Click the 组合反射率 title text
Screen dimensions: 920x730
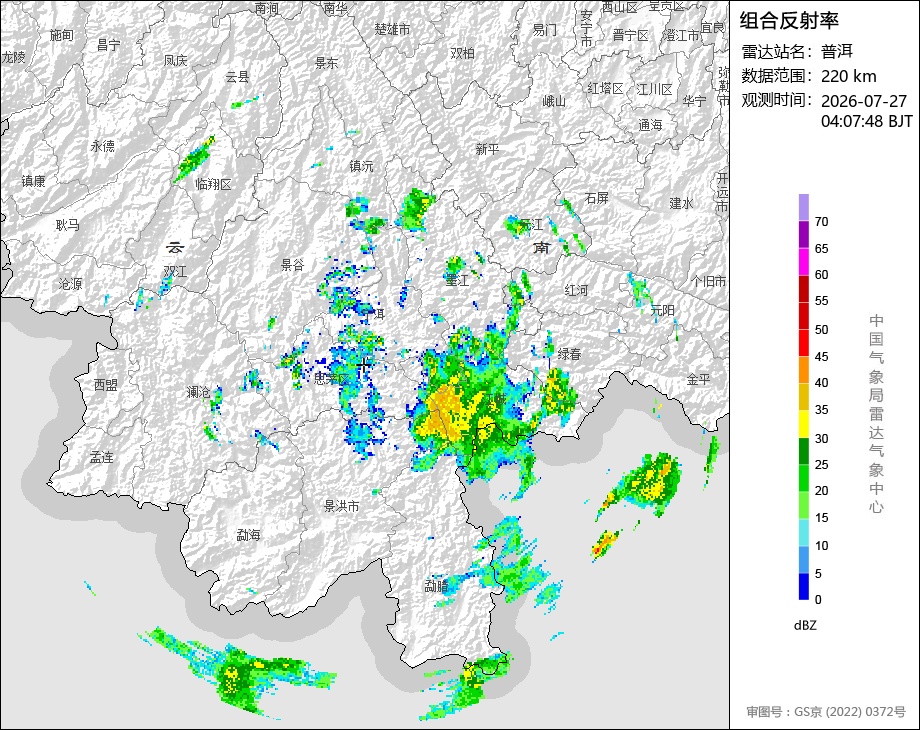(x=789, y=21)
